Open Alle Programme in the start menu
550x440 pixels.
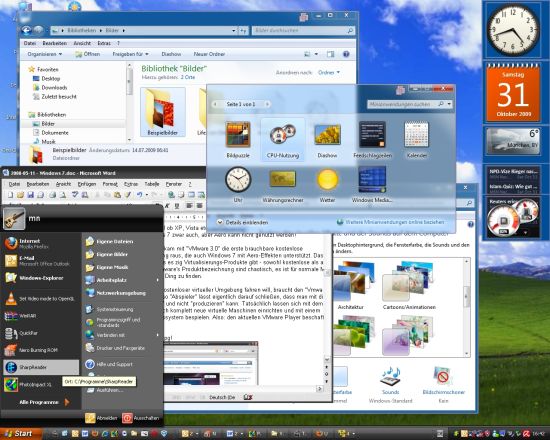click(44, 402)
